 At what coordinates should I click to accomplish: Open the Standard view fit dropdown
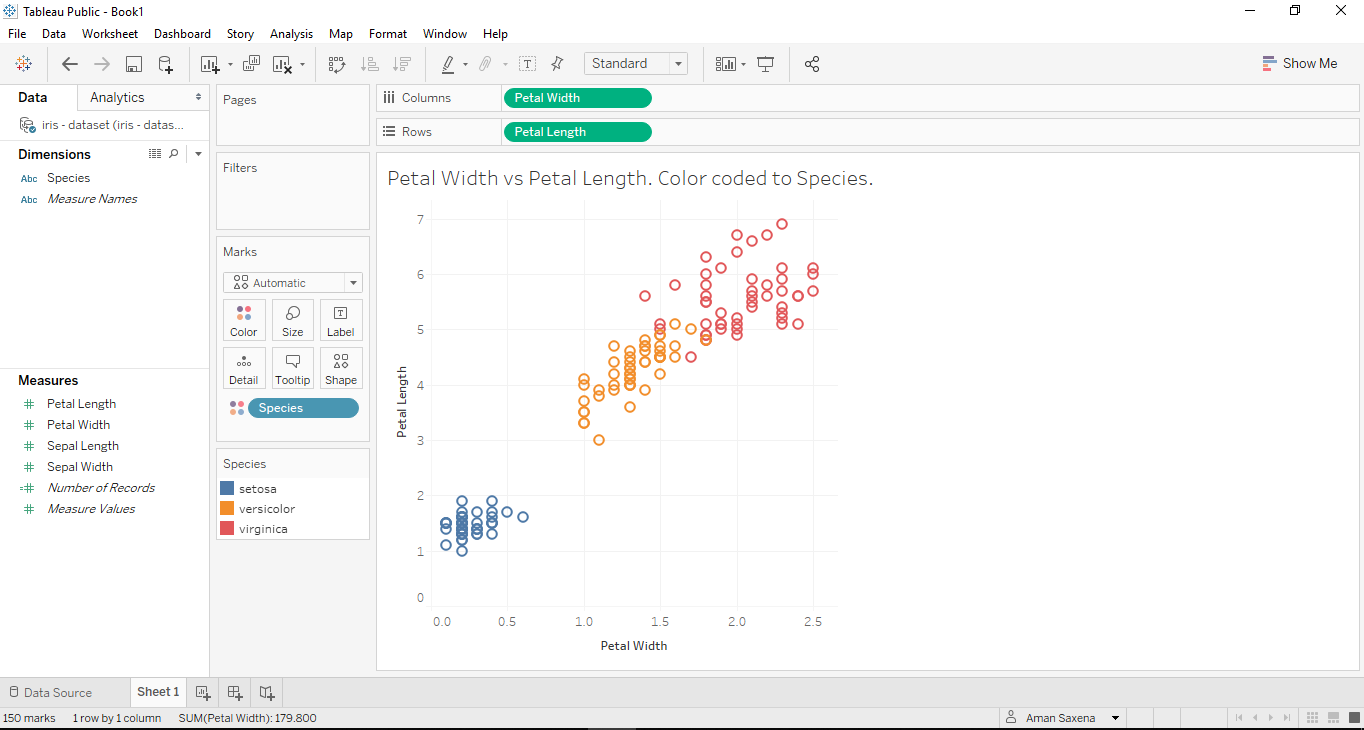(x=678, y=63)
